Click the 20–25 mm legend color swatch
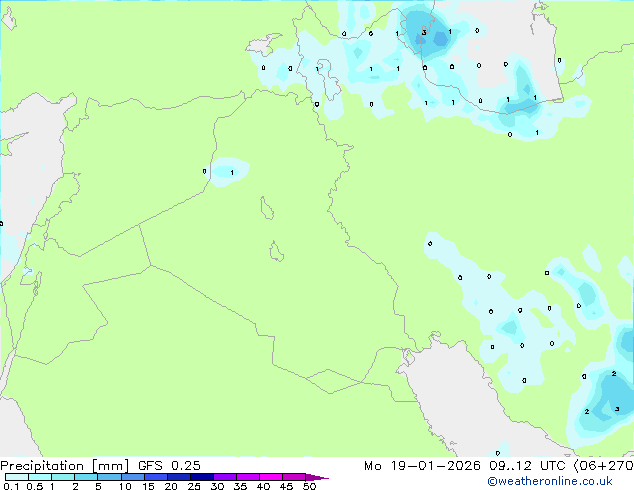Screen dimensions: 634x490 click(x=178, y=477)
